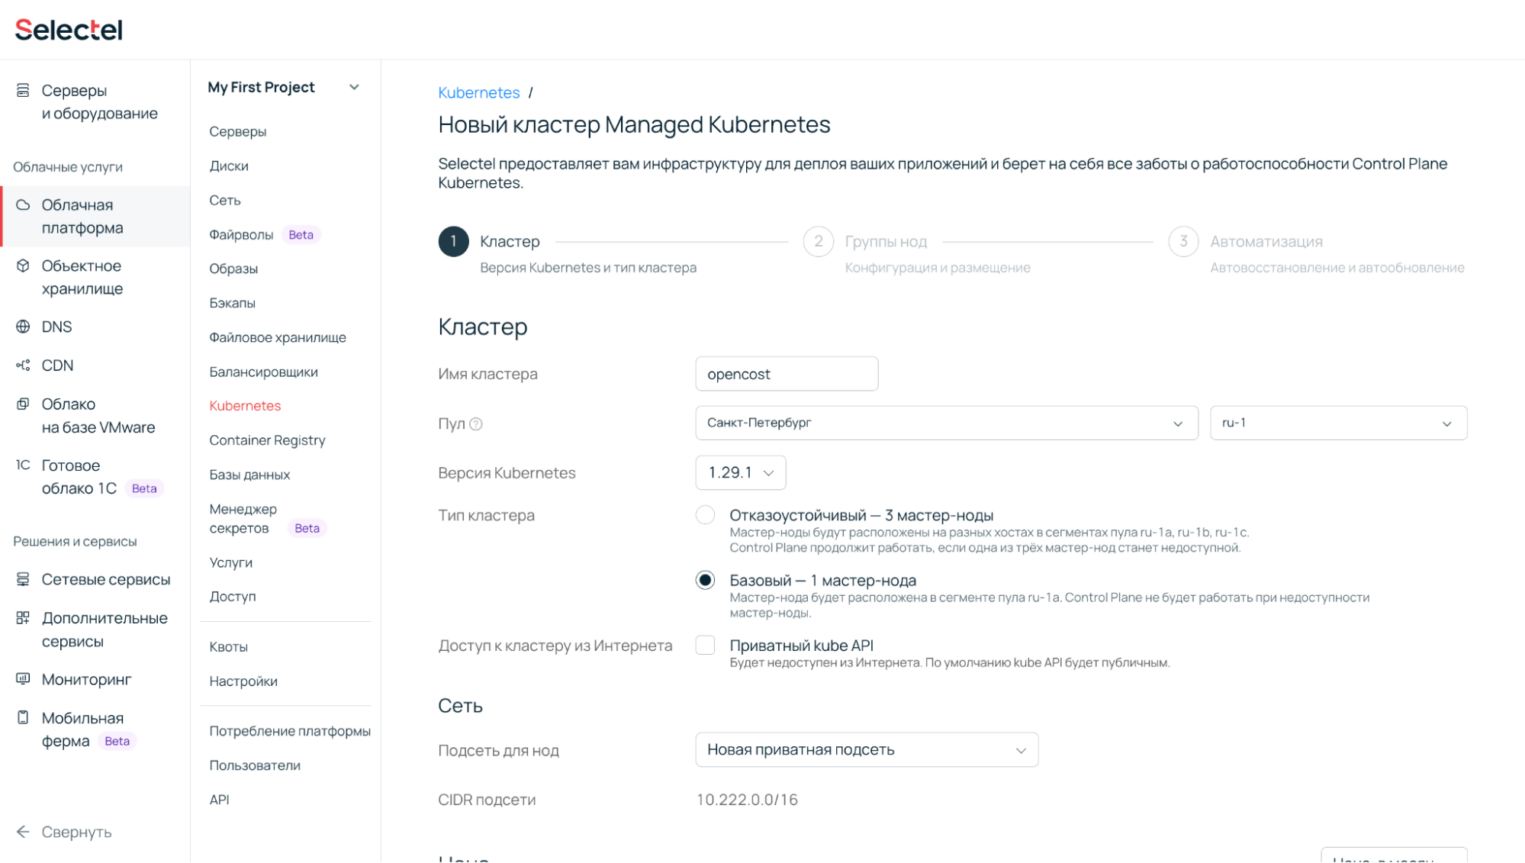
Task: Click step 2 Группы нод circle
Action: pyautogui.click(x=818, y=241)
